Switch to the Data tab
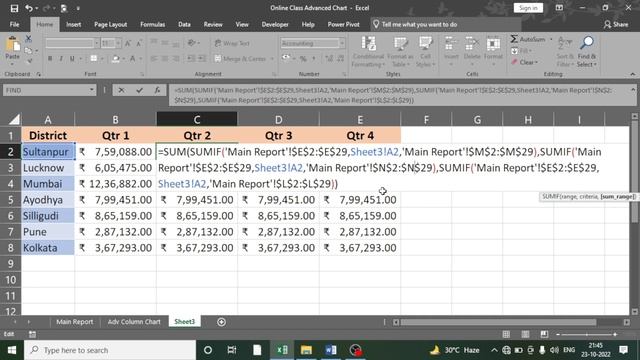 pyautogui.click(x=184, y=24)
